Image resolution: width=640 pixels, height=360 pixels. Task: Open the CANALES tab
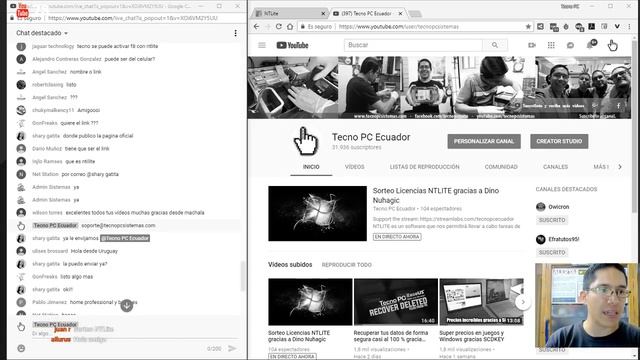pos(555,167)
